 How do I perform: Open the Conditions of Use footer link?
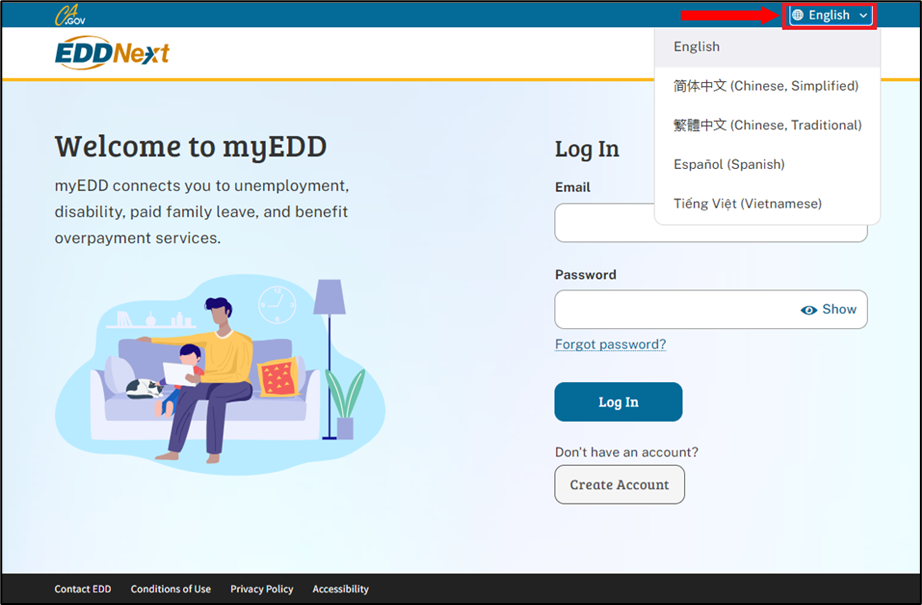tap(170, 589)
